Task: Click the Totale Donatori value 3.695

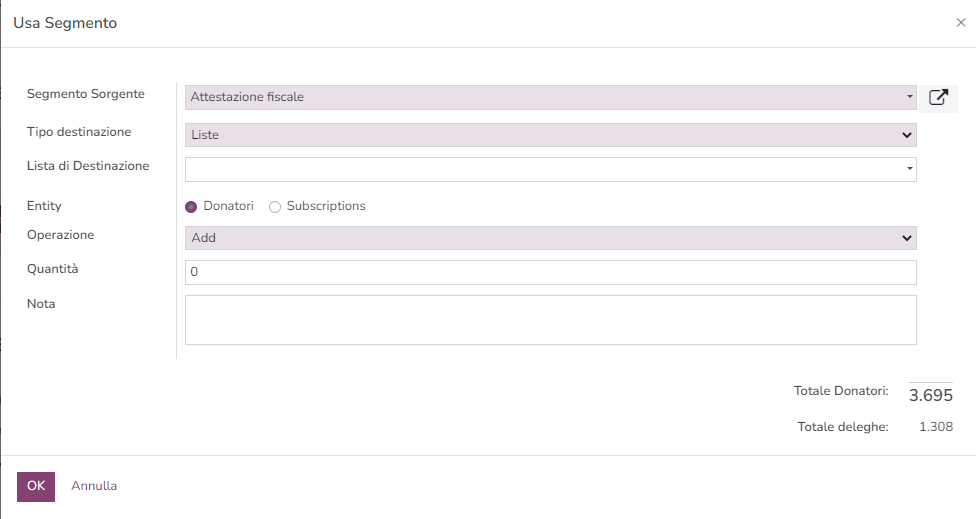Action: click(x=930, y=395)
